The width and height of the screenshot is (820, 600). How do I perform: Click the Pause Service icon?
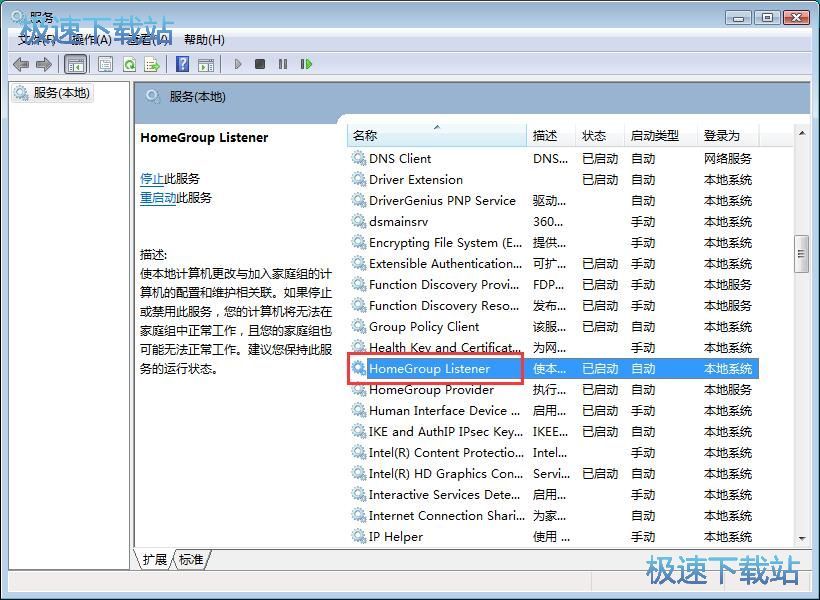click(283, 64)
